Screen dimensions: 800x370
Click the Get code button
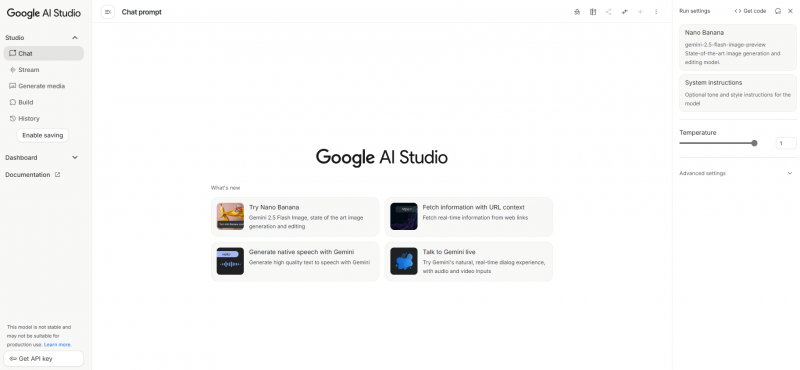point(750,11)
